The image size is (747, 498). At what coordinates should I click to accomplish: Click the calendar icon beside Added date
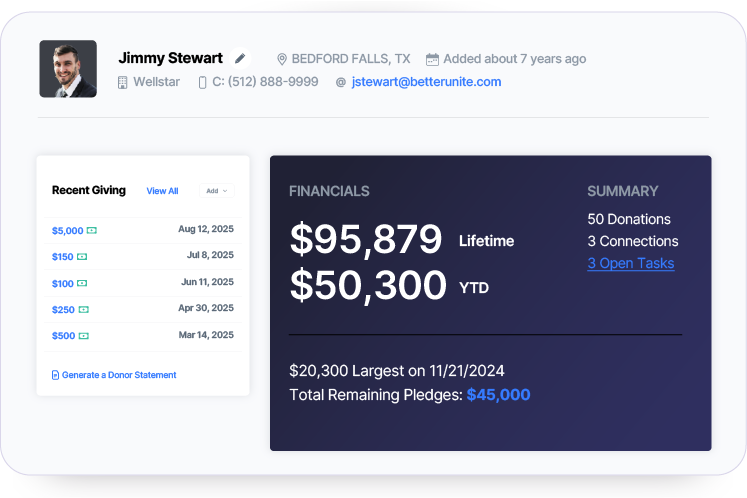click(x=432, y=59)
